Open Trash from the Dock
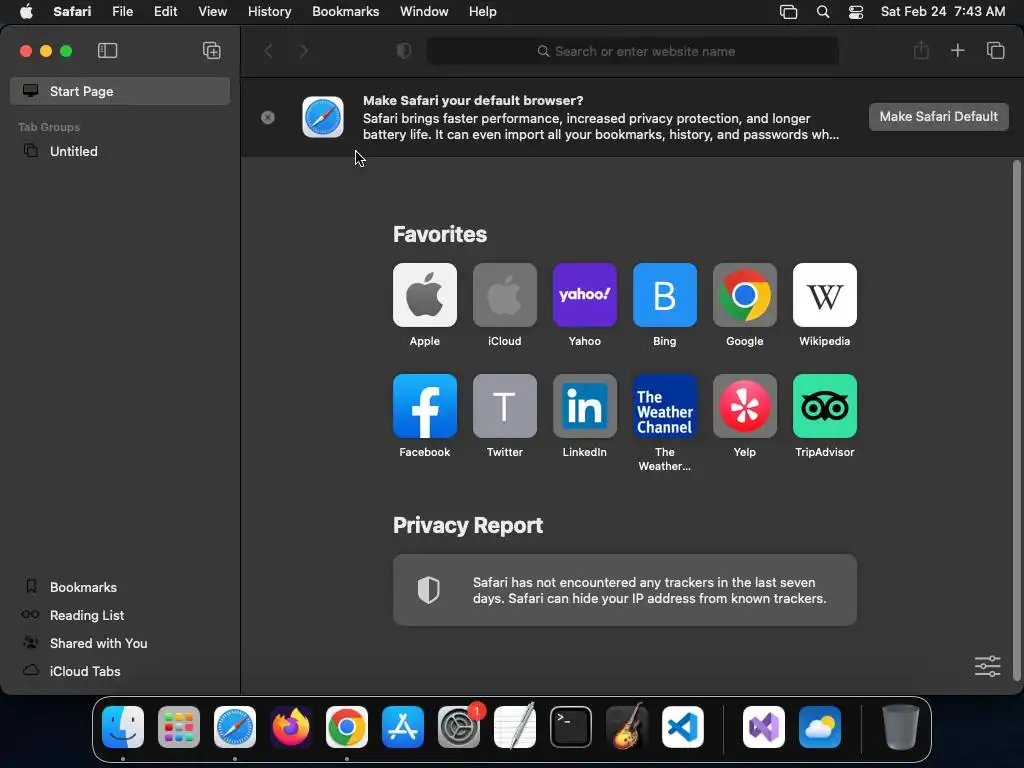The height and width of the screenshot is (768, 1024). [x=901, y=727]
